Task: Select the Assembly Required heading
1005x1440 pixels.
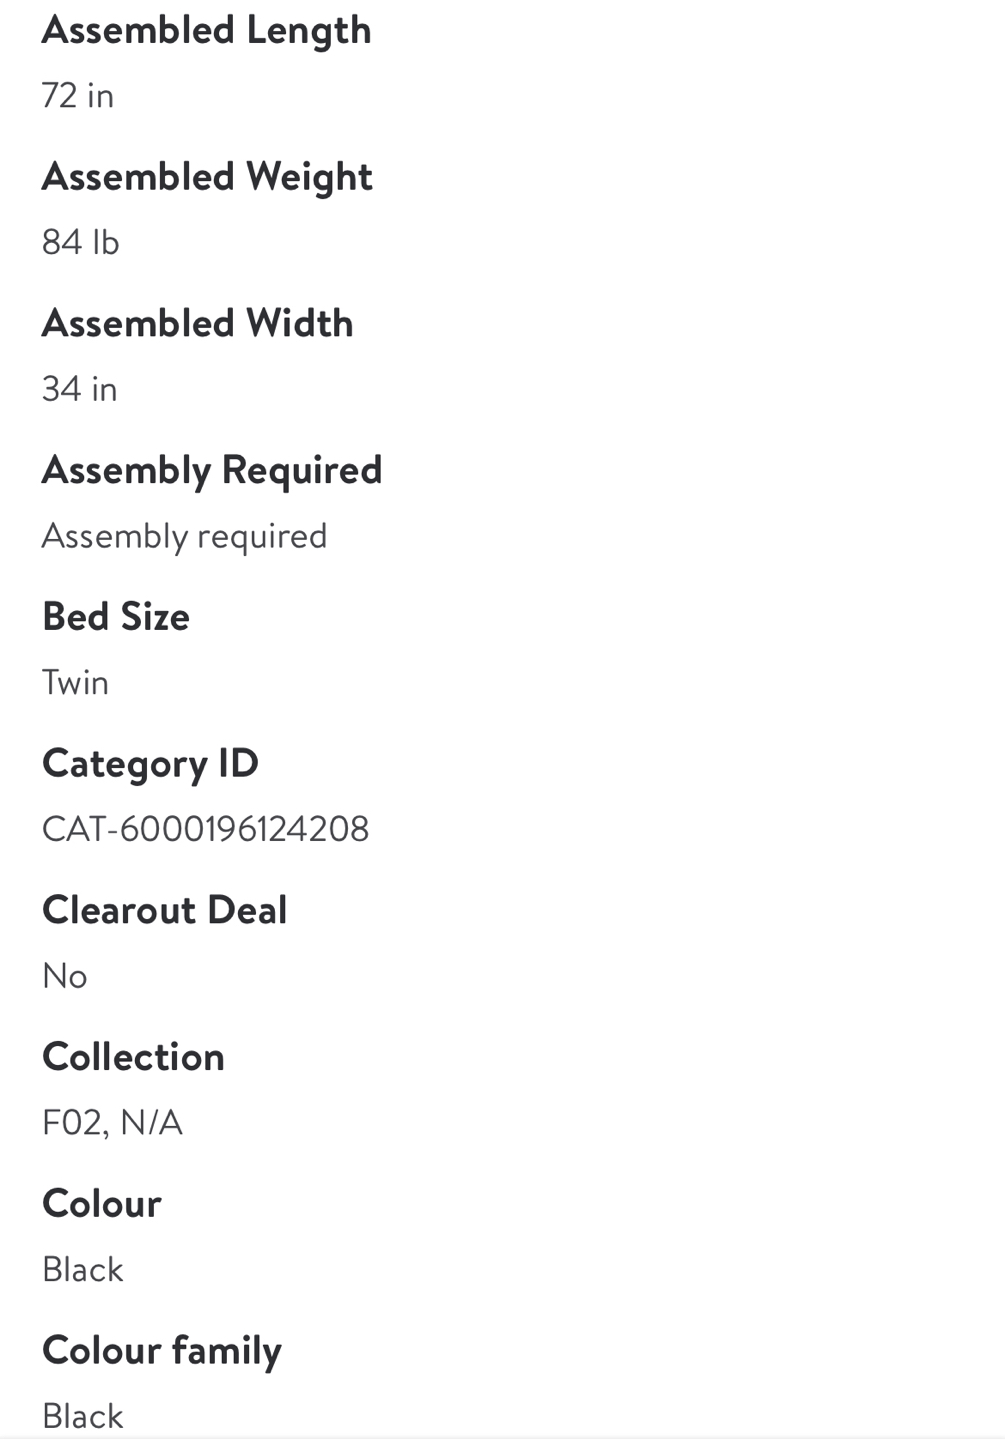Action: pyautogui.click(x=212, y=471)
